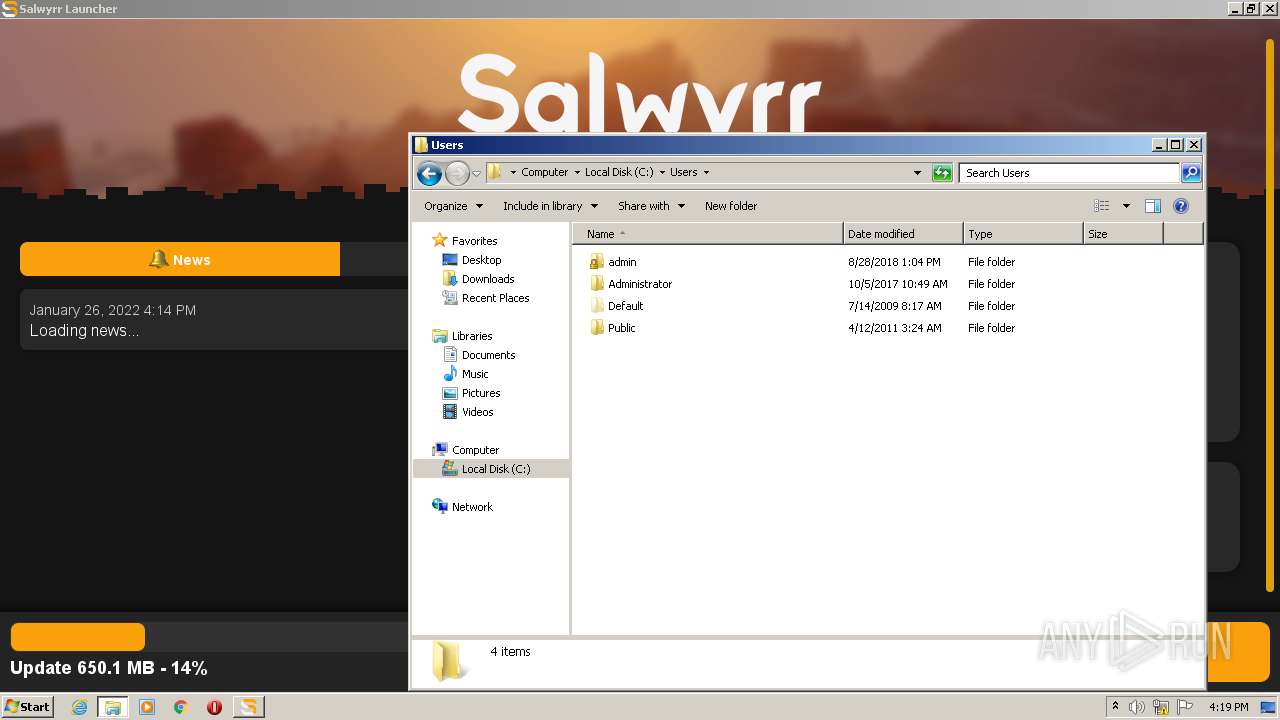
Task: Open Downloads in Favorites
Action: (488, 279)
